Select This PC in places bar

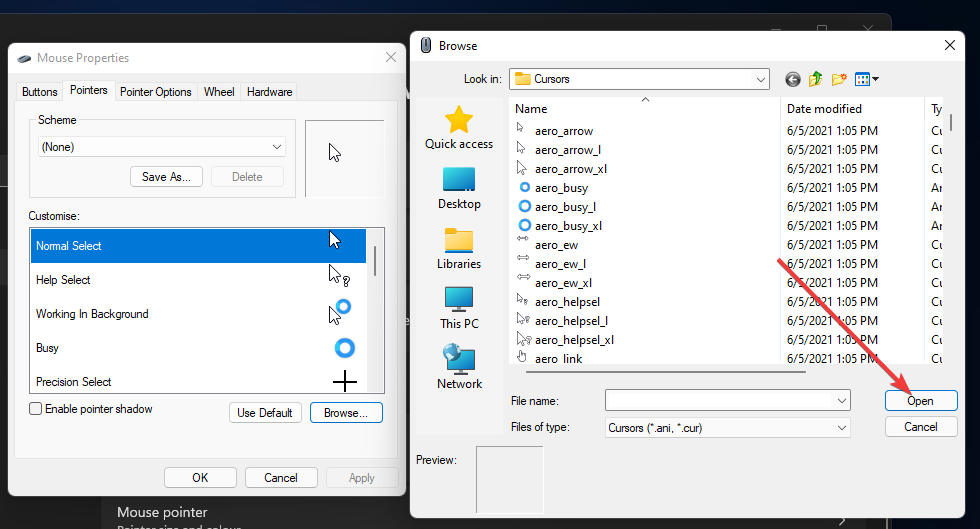point(459,308)
